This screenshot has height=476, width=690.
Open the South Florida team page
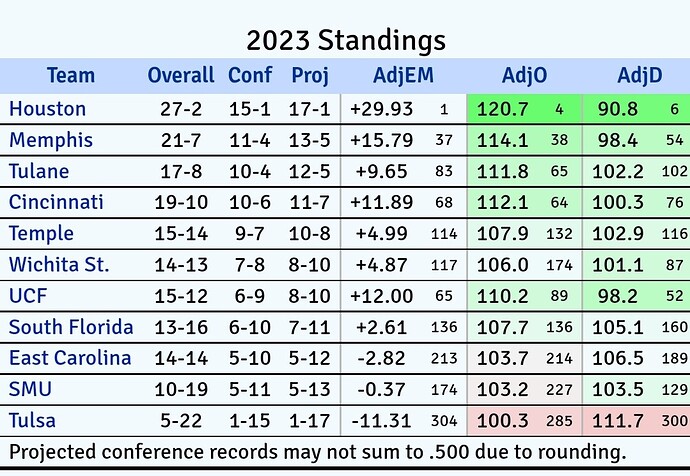click(70, 327)
